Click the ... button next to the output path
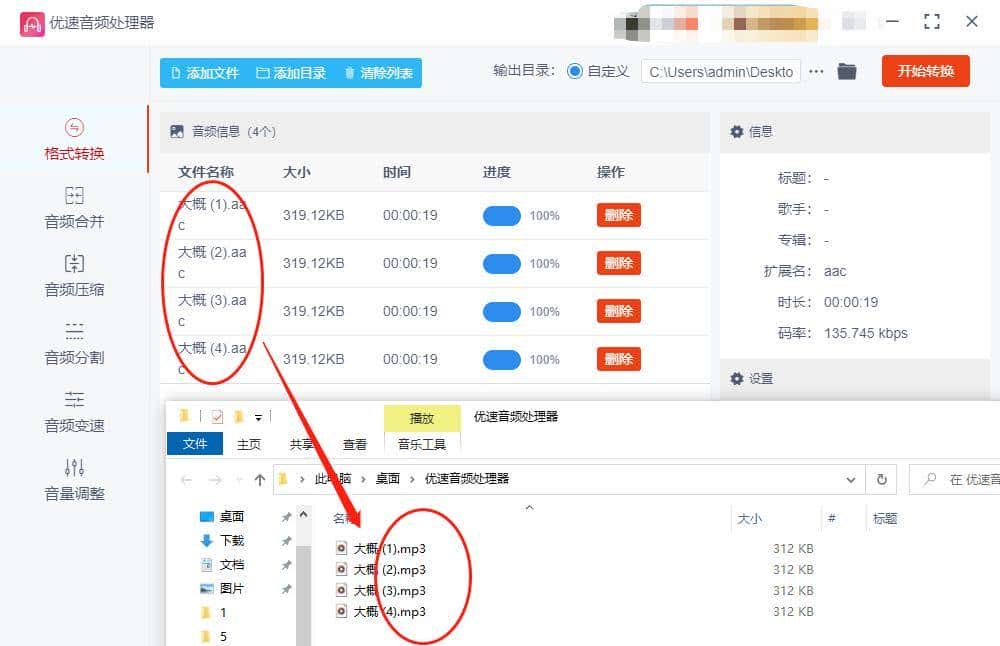Screen dimensions: 1000x646 tap(817, 71)
